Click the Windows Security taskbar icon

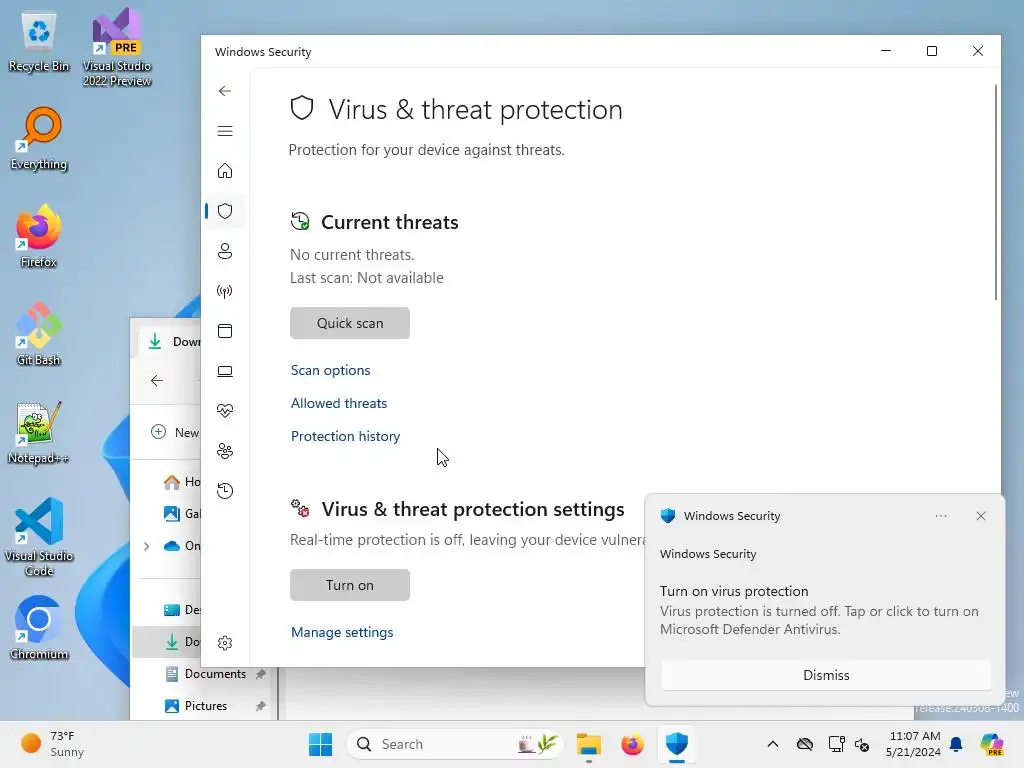point(677,744)
